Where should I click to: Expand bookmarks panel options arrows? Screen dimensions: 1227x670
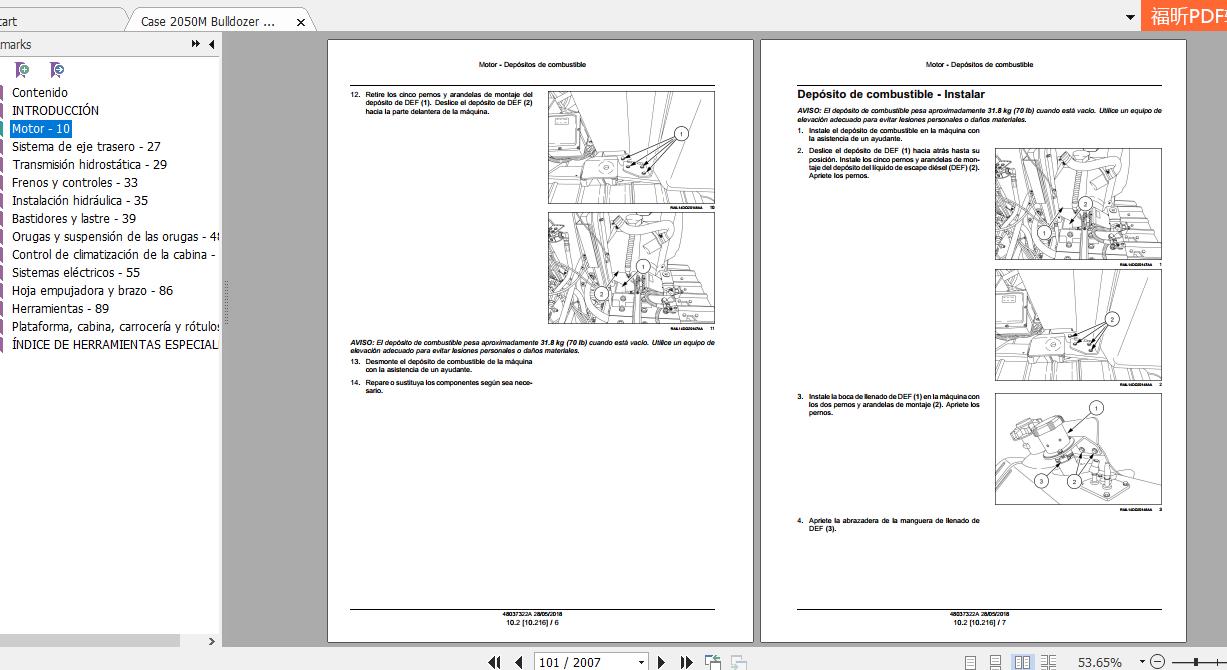[x=196, y=44]
